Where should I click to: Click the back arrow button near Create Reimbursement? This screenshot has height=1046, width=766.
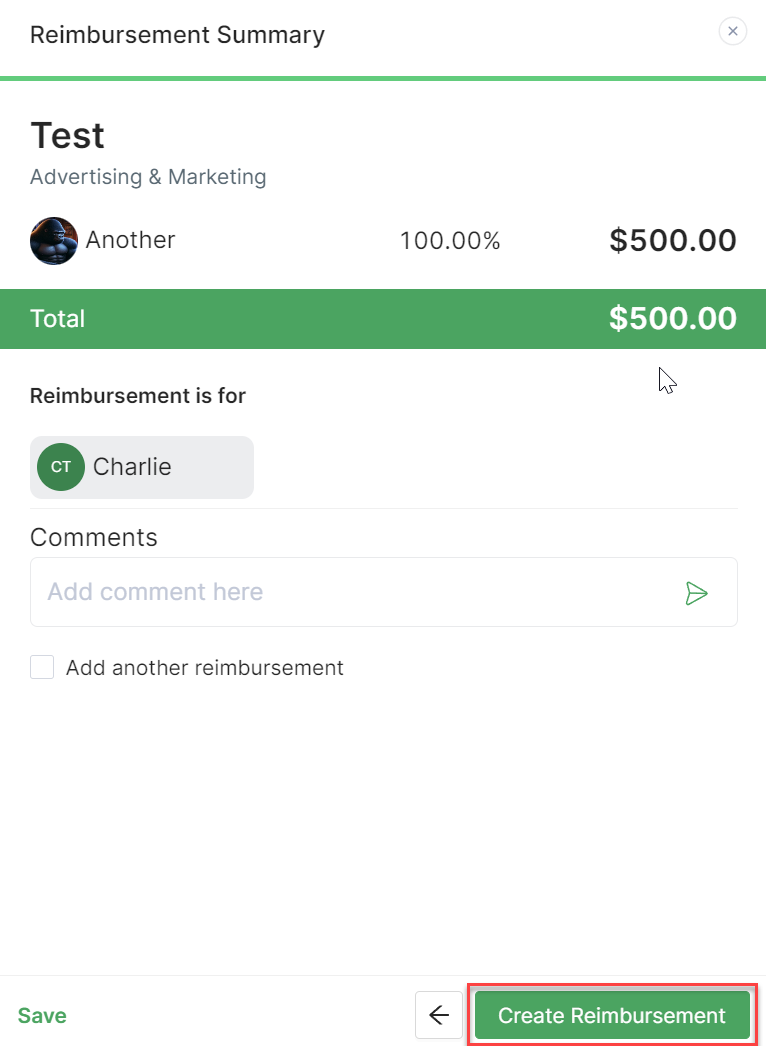[439, 1014]
